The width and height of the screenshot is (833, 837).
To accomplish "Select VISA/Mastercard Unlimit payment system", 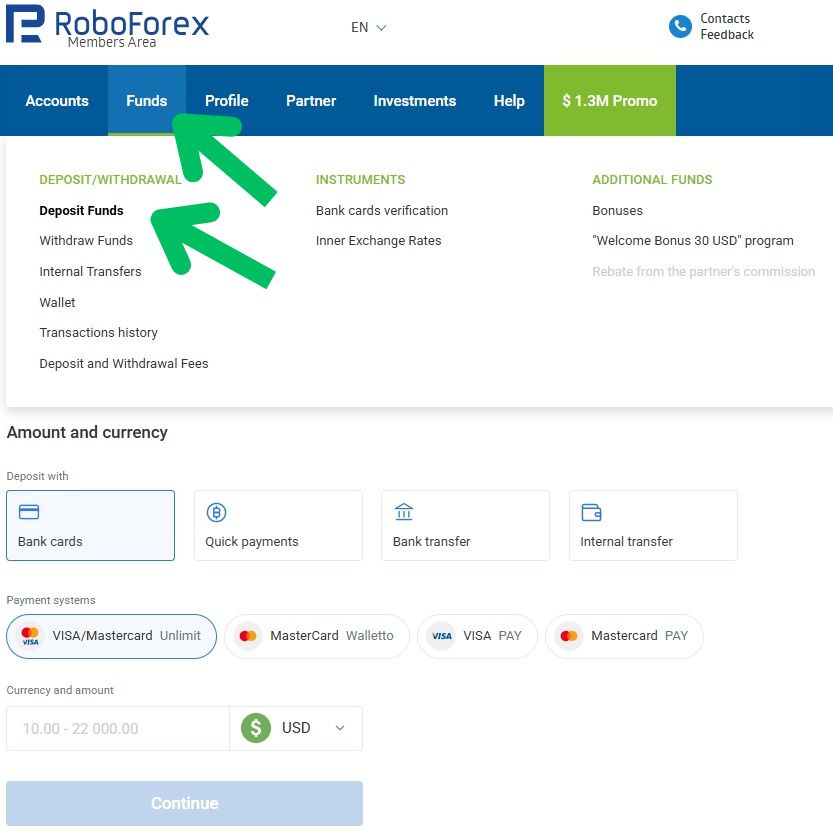I will pyautogui.click(x=111, y=636).
